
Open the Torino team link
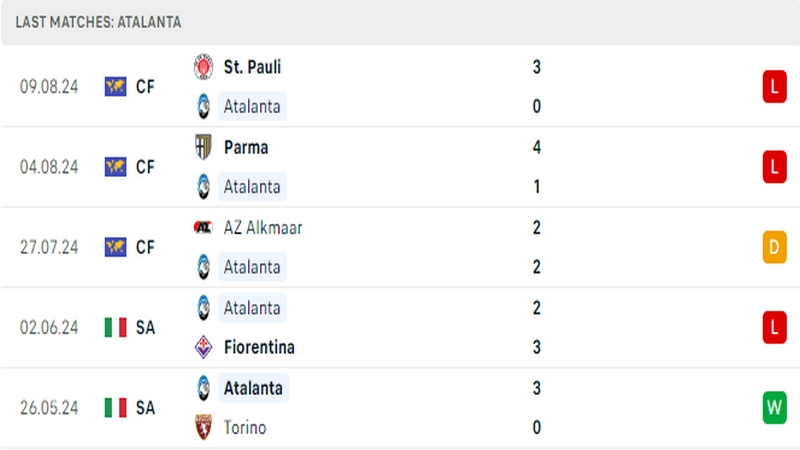[245, 428]
